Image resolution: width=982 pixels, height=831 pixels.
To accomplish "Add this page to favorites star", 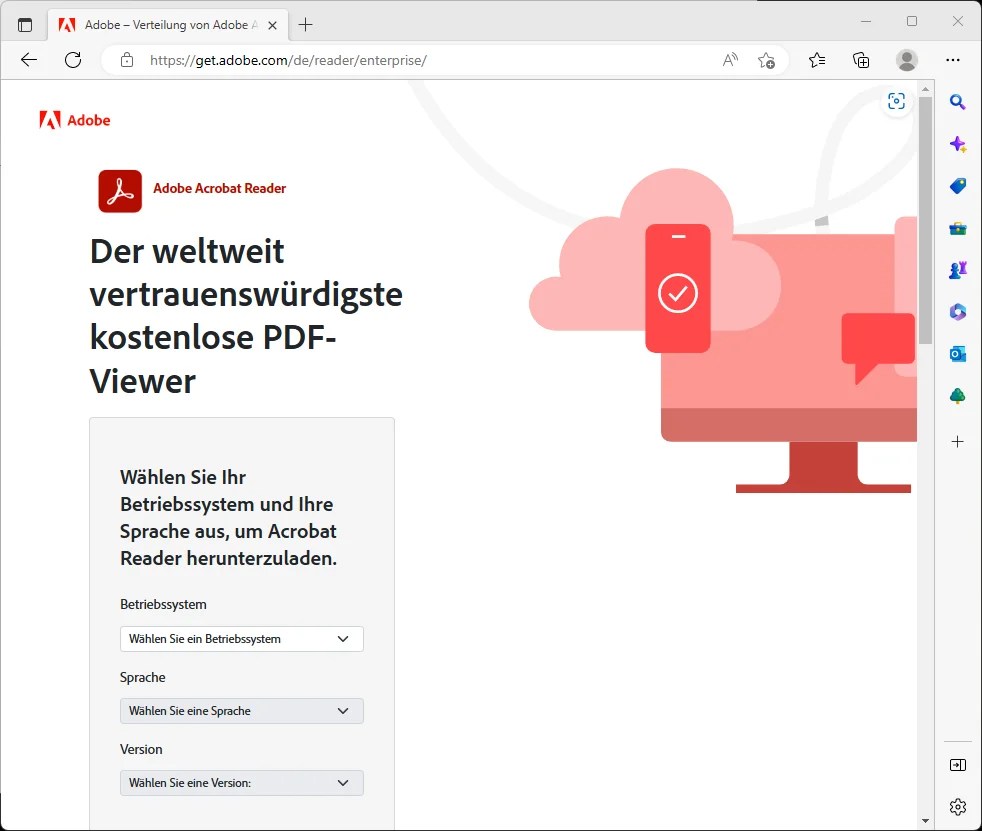I will 766,60.
